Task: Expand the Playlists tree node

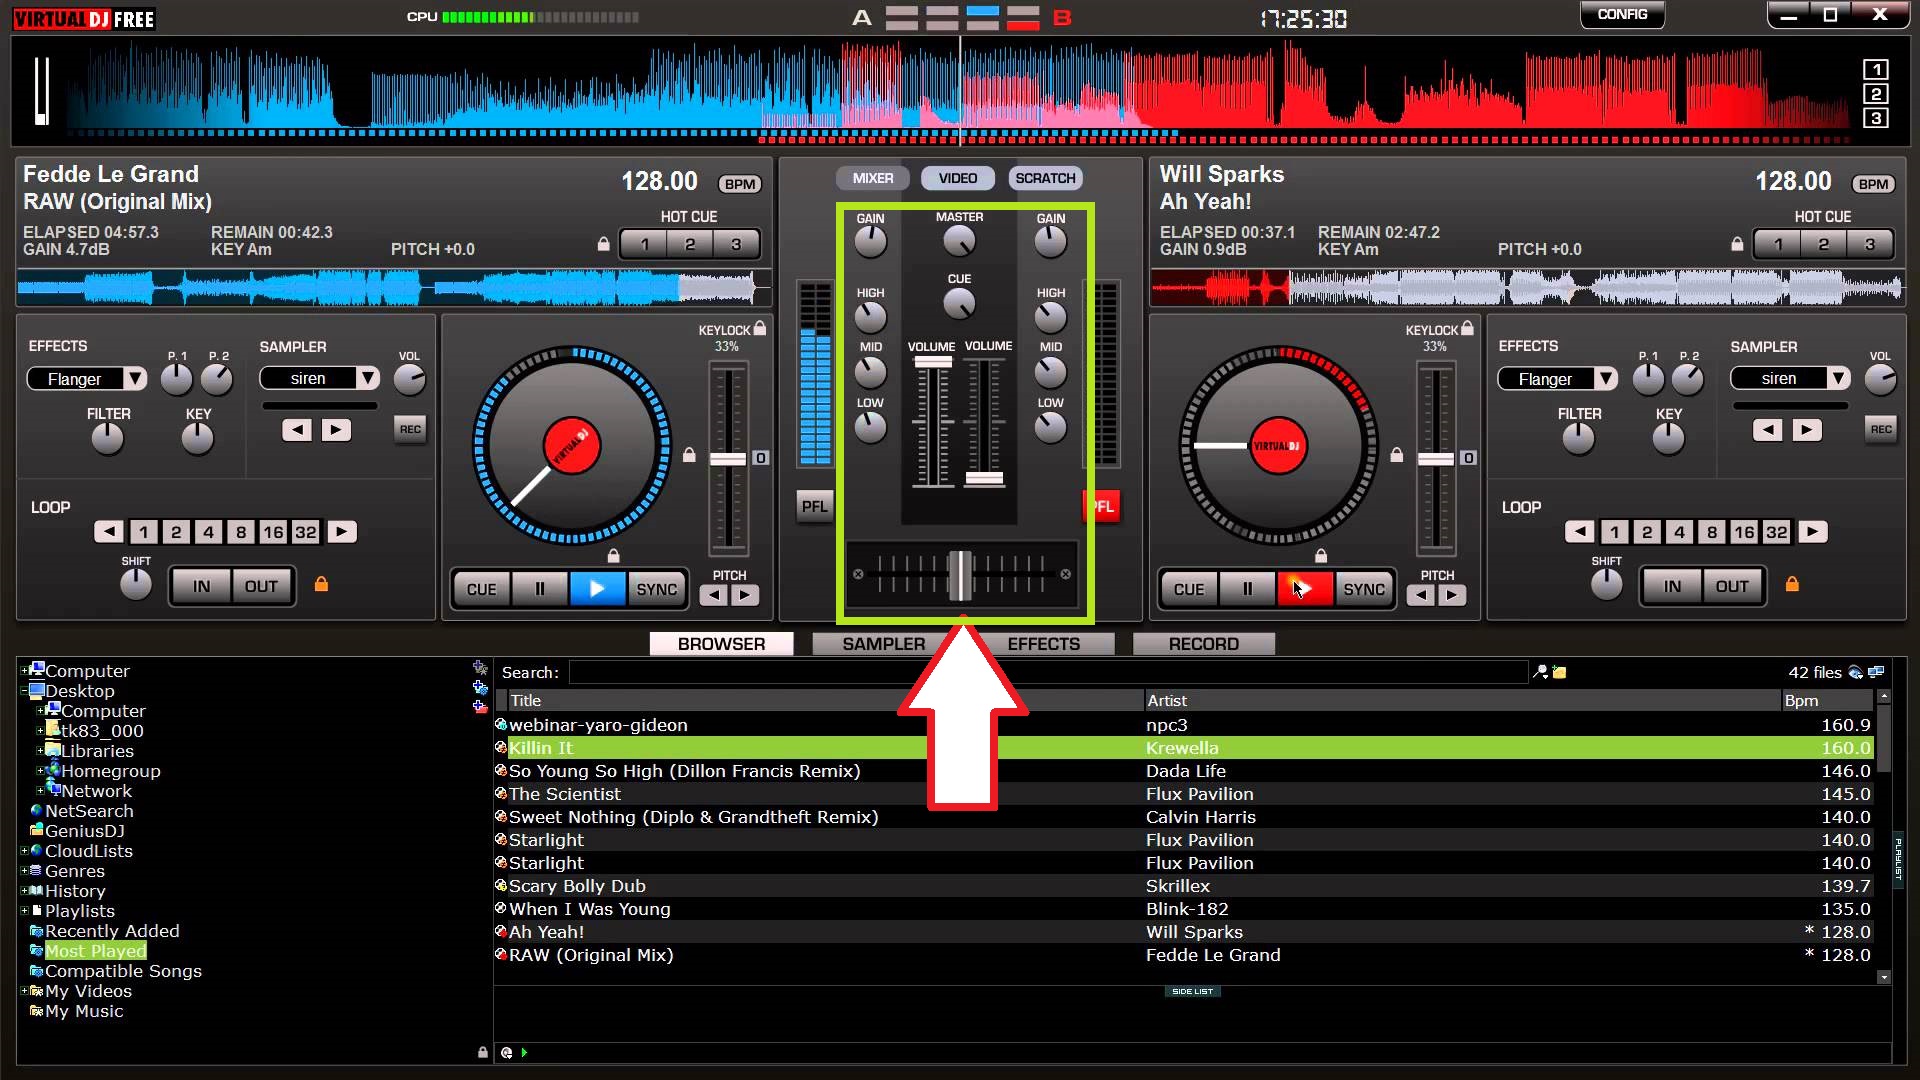Action: (x=24, y=911)
